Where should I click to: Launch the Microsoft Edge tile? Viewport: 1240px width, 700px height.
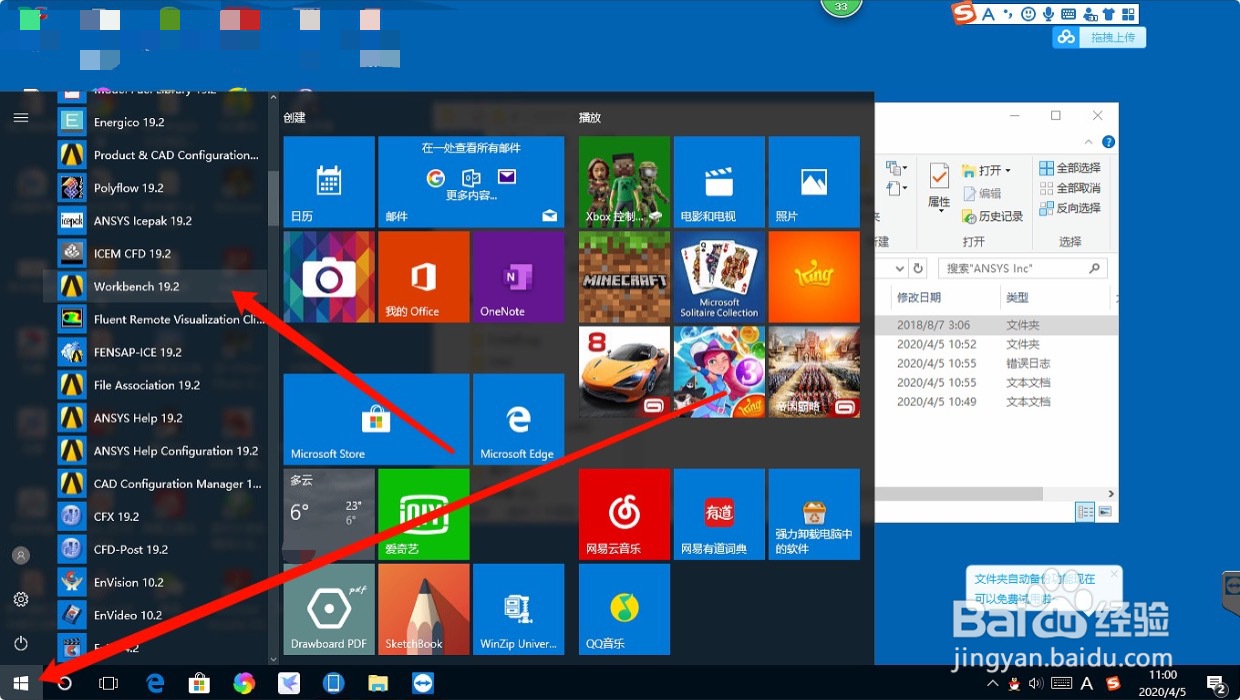coord(518,419)
